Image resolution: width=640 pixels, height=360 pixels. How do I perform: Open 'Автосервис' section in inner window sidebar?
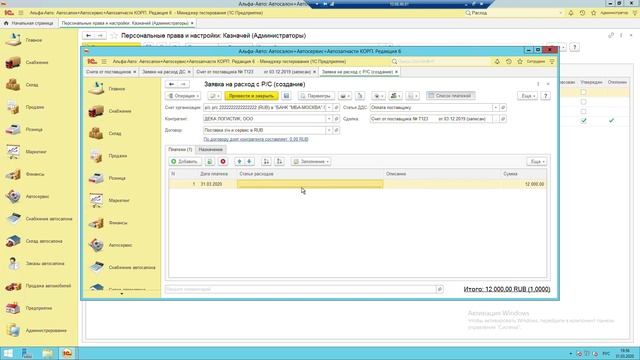coord(120,245)
